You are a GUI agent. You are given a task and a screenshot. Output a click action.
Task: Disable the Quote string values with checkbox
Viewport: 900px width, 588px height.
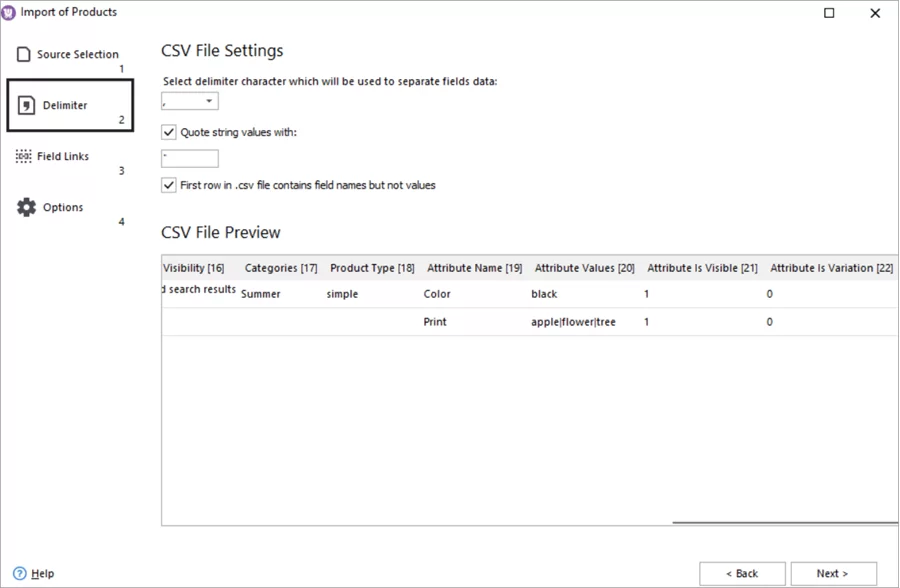[169, 131]
